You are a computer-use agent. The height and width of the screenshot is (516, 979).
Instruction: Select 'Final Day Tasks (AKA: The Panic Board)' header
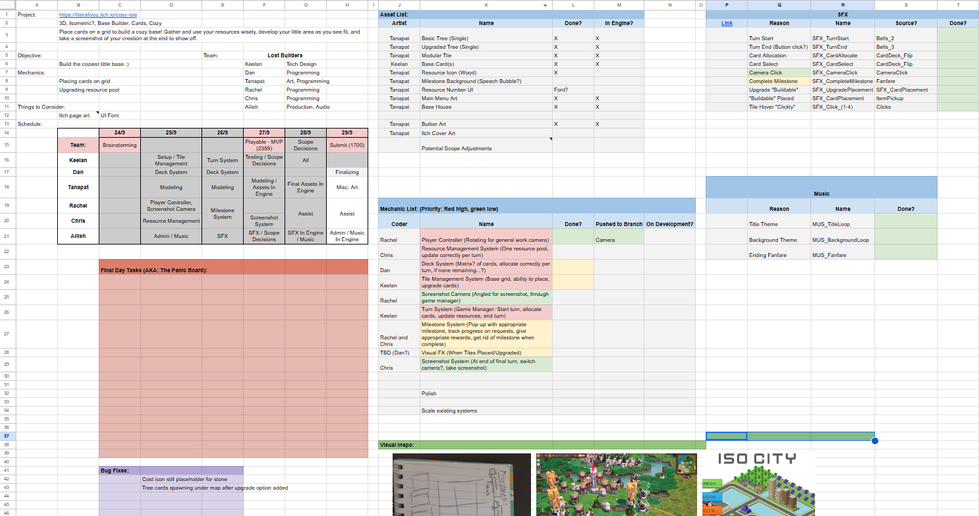[x=234, y=267]
